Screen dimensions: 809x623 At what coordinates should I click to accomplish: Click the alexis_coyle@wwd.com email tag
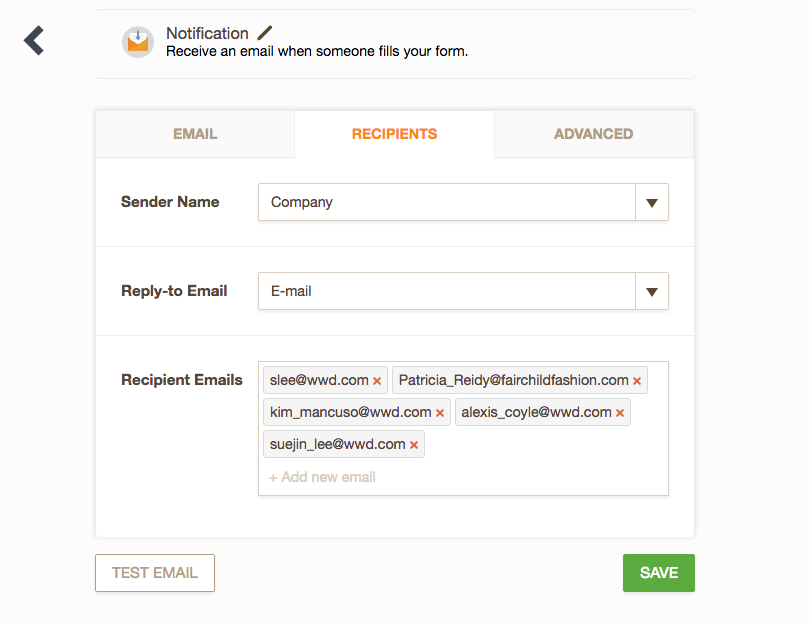click(536, 413)
